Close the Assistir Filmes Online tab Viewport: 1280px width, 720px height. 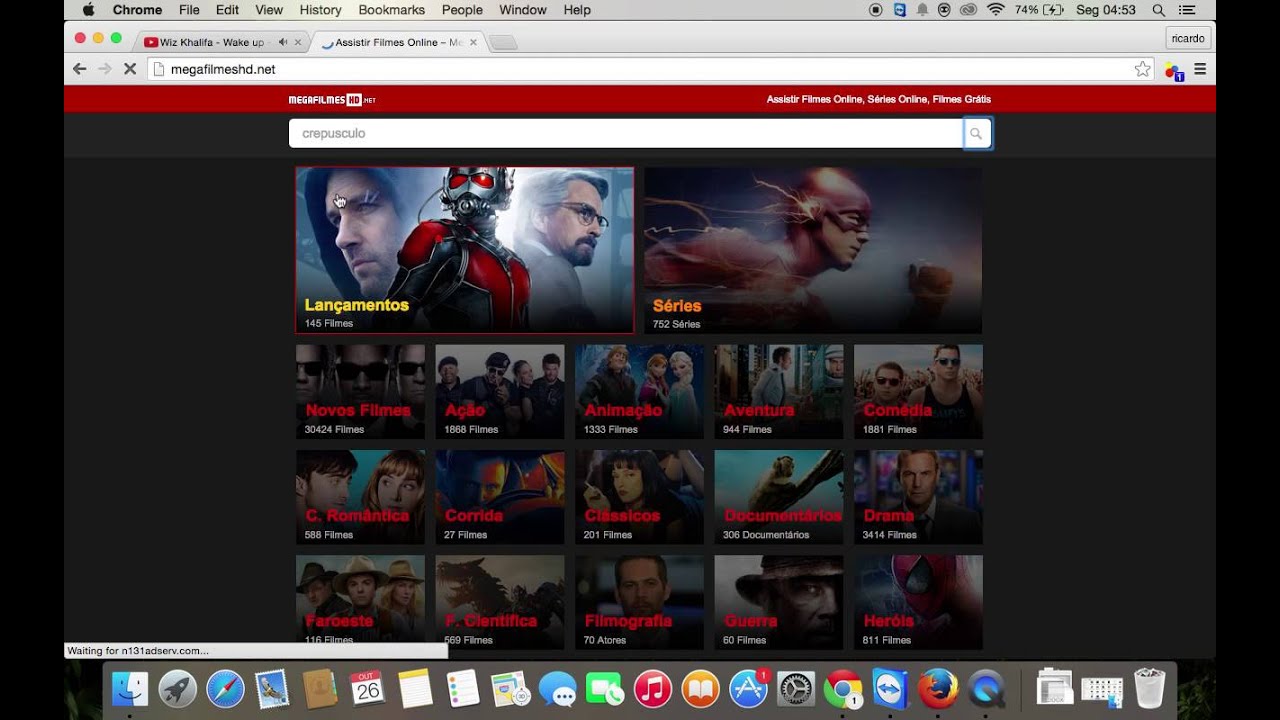coord(473,42)
